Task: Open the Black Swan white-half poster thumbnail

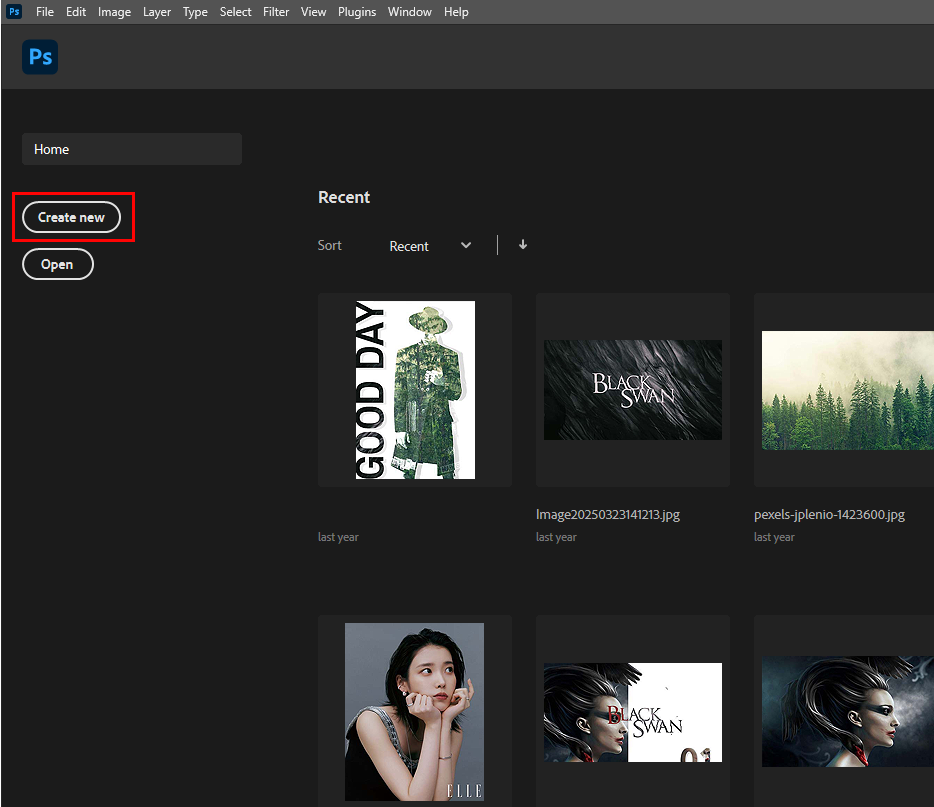Action: click(x=633, y=711)
